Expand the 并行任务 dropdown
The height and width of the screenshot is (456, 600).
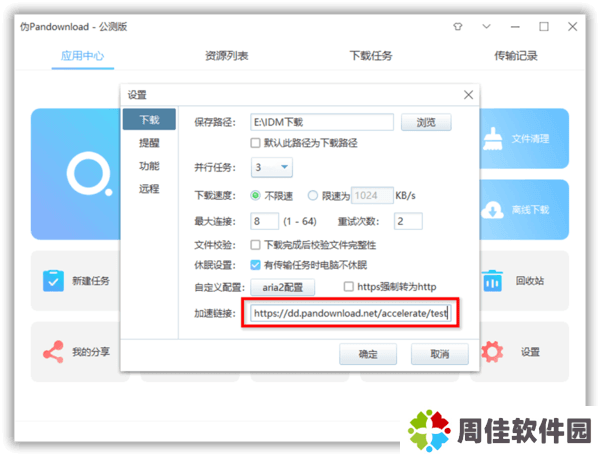[x=272, y=167]
